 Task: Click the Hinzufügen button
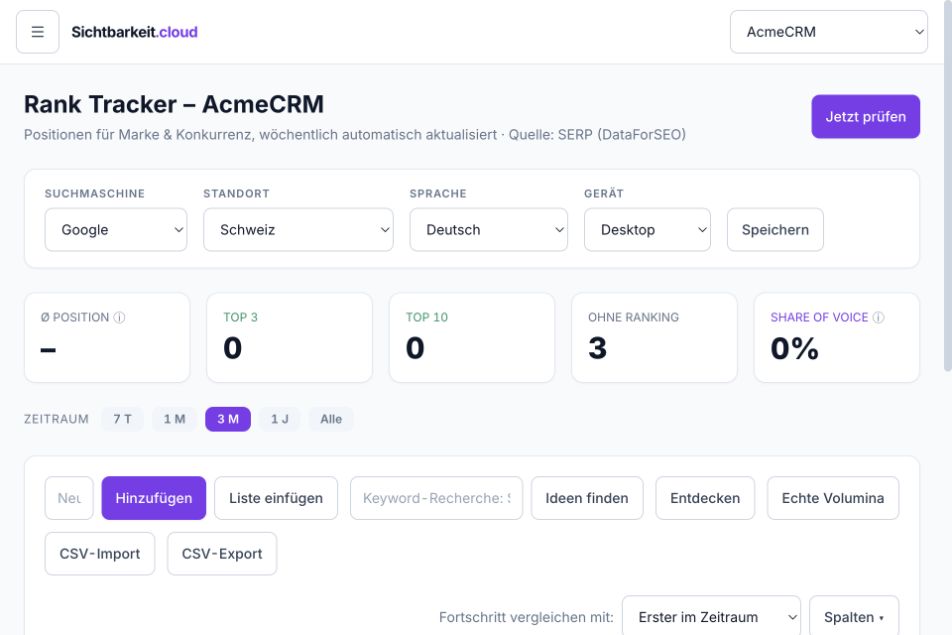(x=154, y=498)
